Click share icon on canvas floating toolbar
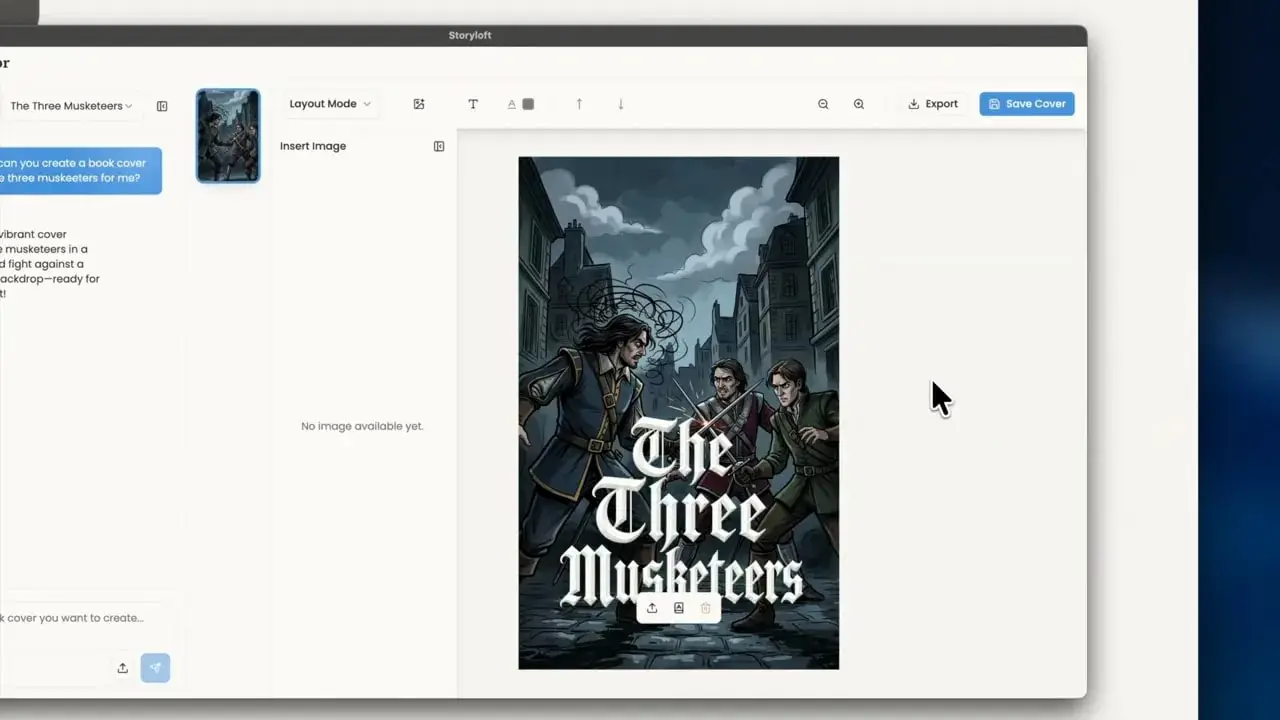This screenshot has width=1280, height=720. coord(652,608)
